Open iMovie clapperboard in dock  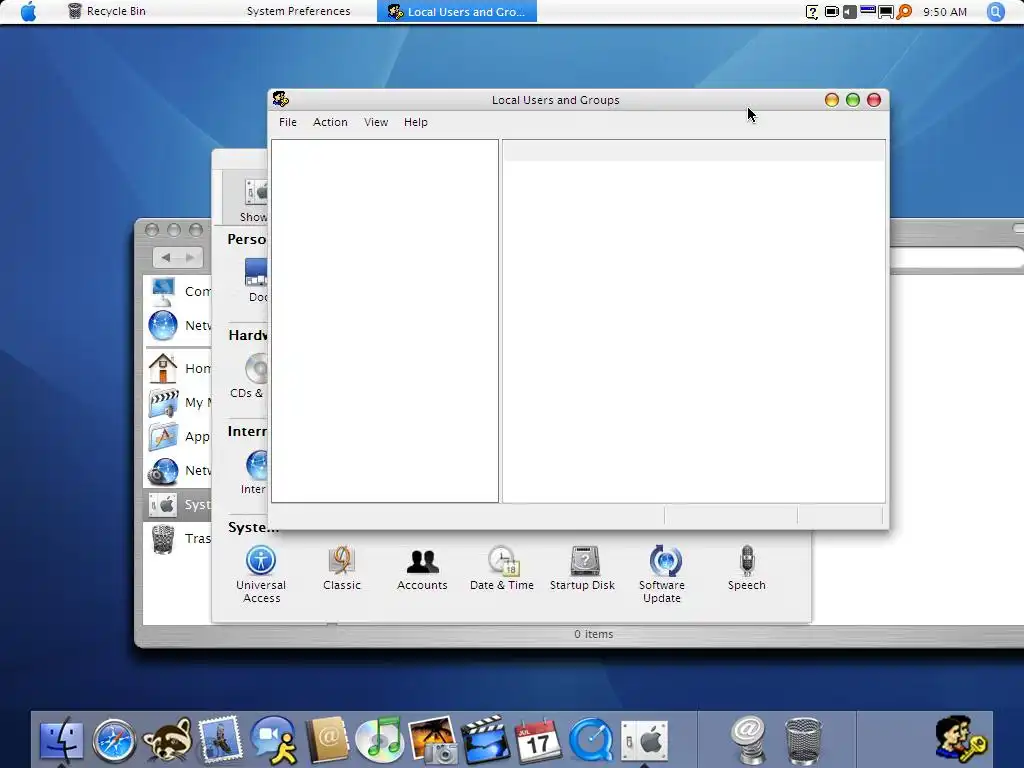point(485,741)
